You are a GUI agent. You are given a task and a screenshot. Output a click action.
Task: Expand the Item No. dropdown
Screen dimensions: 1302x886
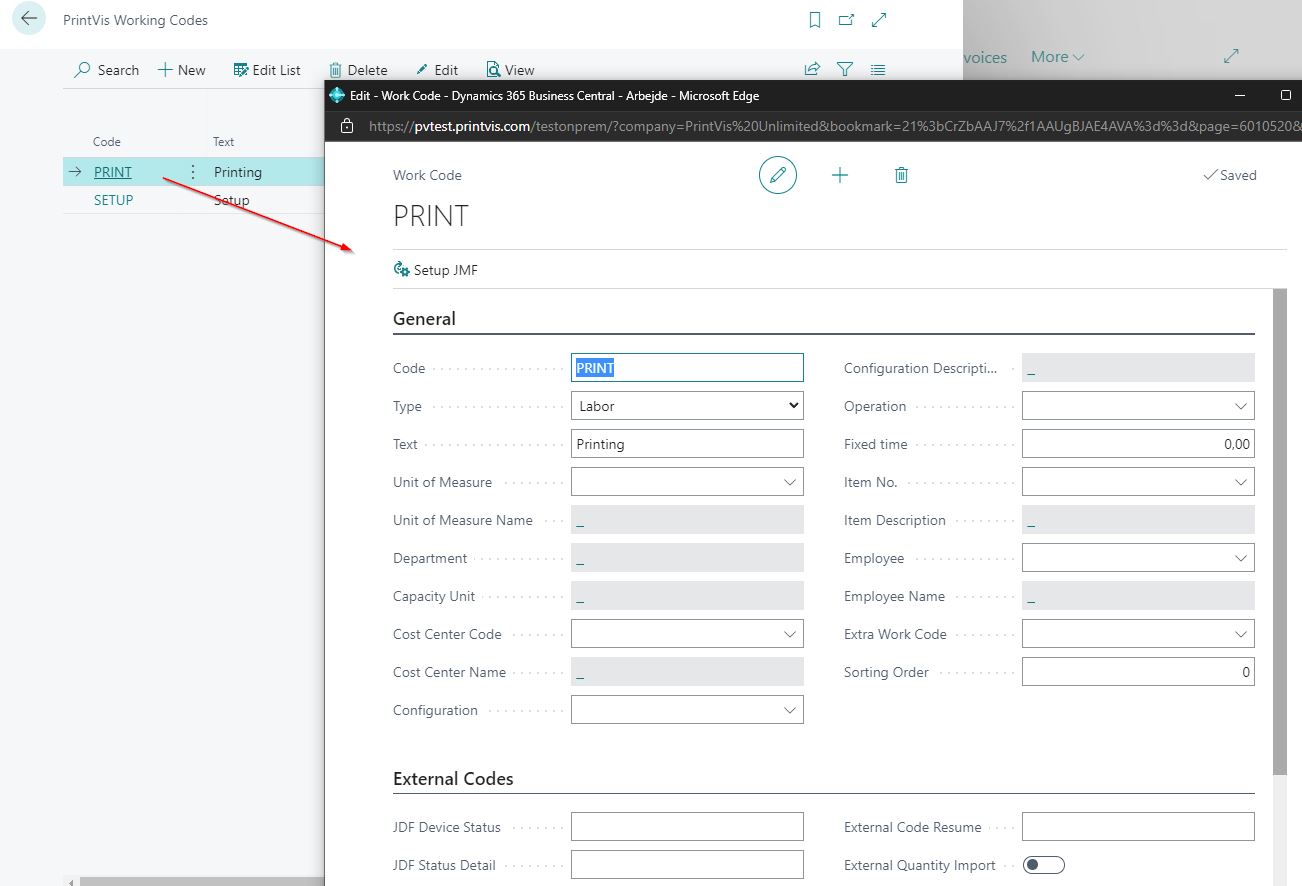pyautogui.click(x=1241, y=482)
